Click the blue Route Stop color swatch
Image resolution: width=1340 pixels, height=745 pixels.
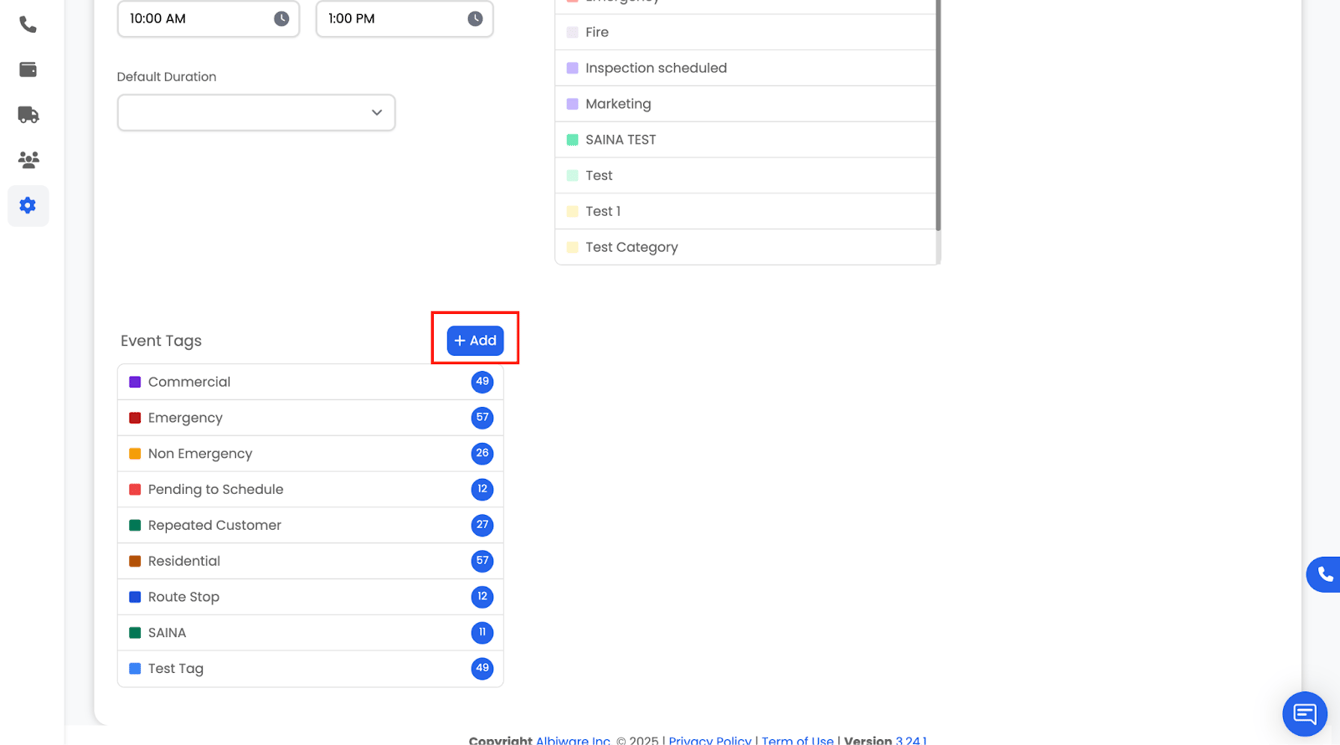point(135,597)
